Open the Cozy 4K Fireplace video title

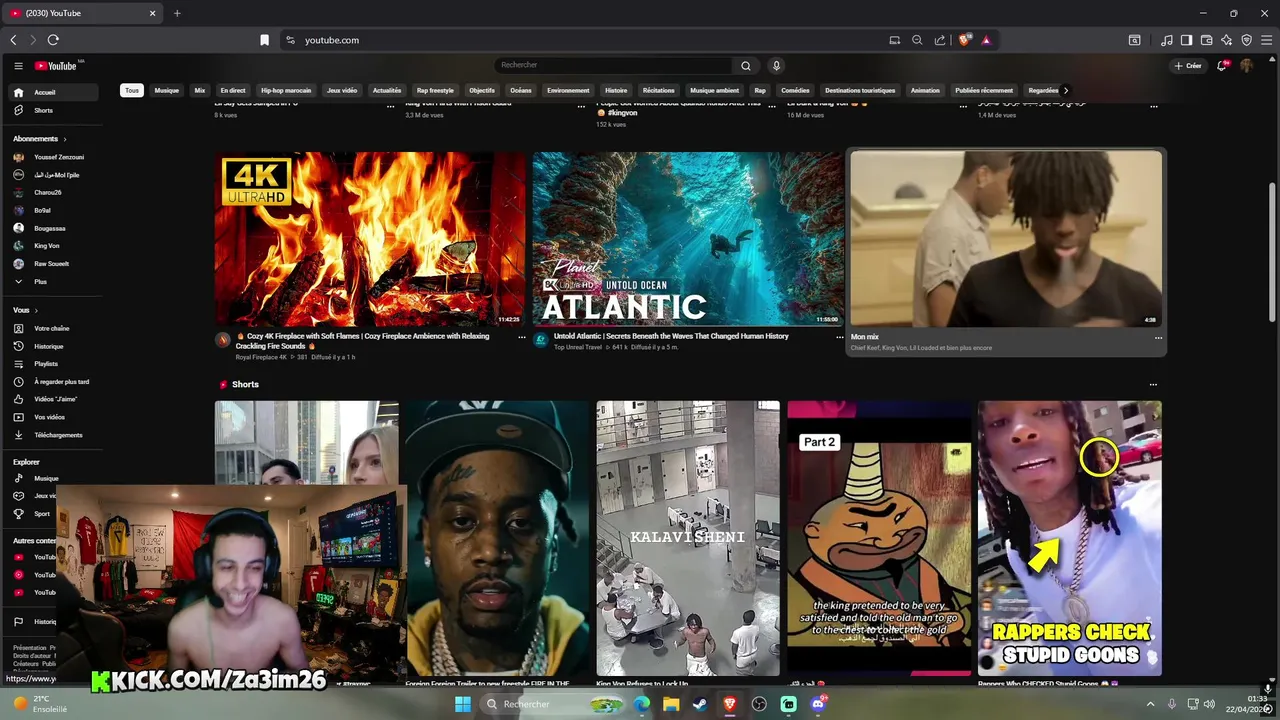(x=363, y=341)
